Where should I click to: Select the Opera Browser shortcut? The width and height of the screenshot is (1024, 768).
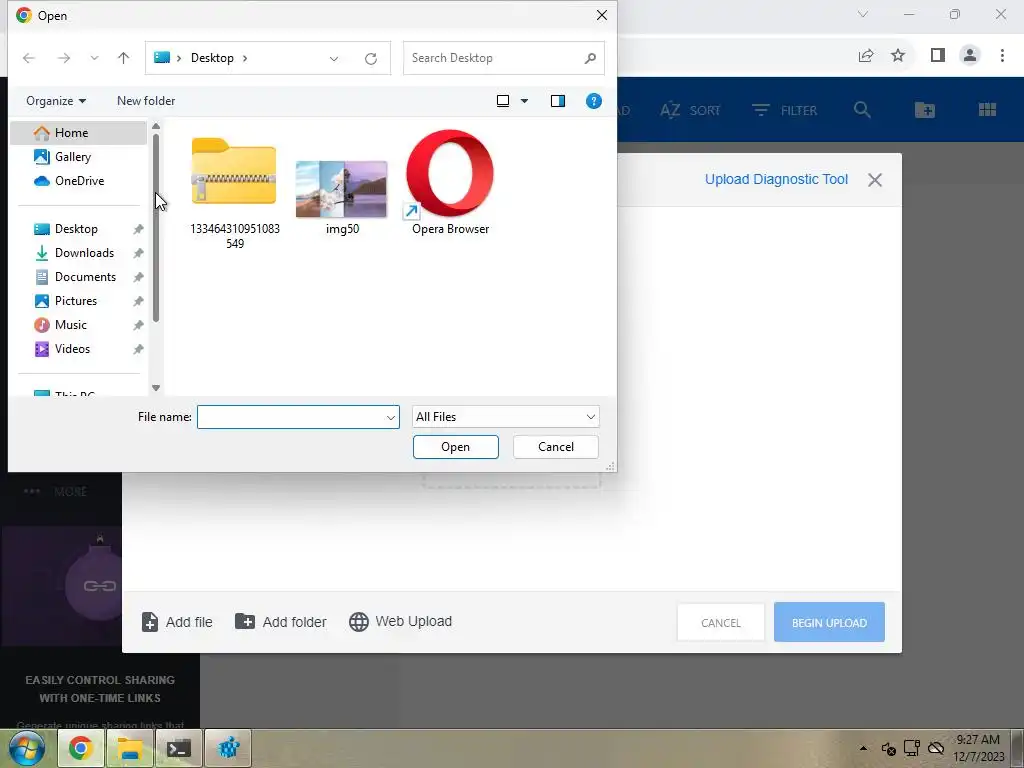click(451, 183)
